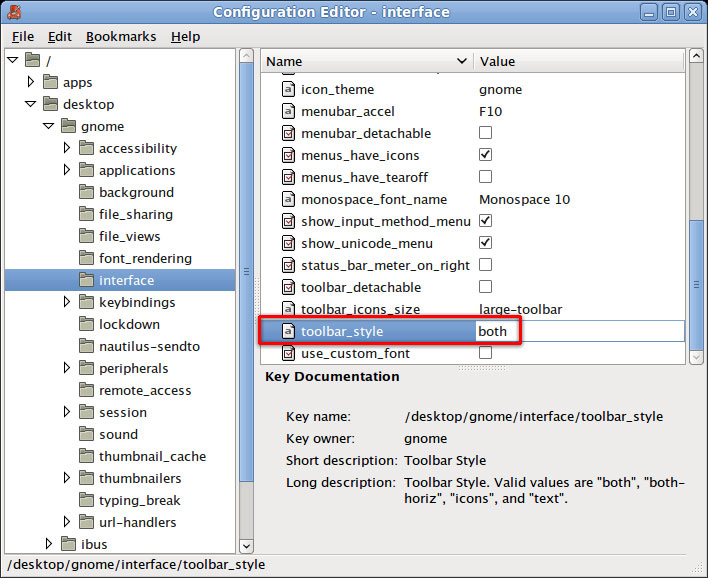Click the file_views folder icon
This screenshot has height=578, width=708.
coord(86,236)
